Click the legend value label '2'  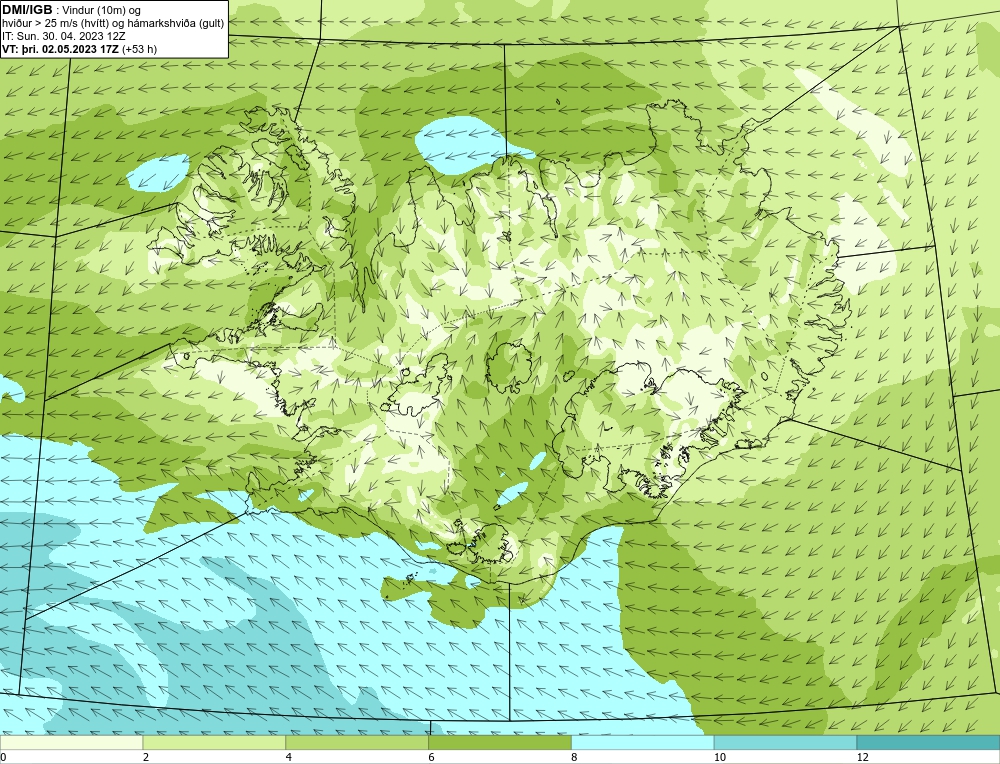[146, 757]
